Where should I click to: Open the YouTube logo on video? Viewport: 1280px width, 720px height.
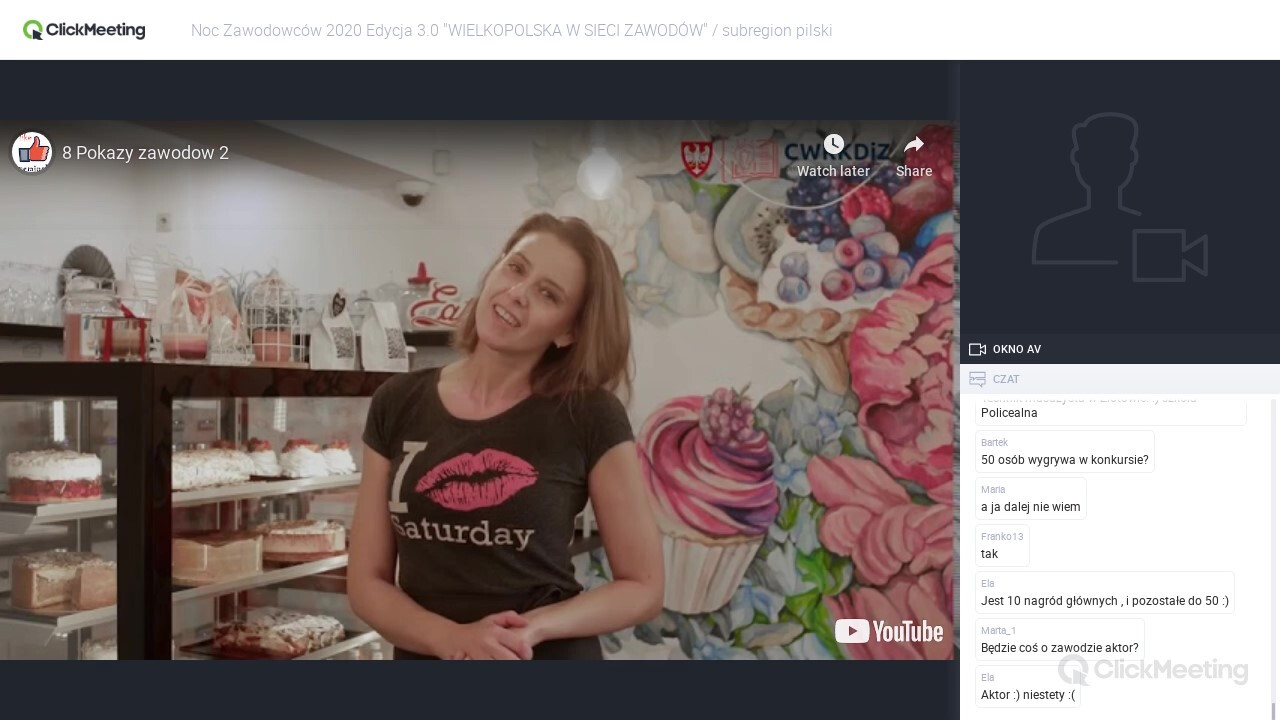click(889, 631)
